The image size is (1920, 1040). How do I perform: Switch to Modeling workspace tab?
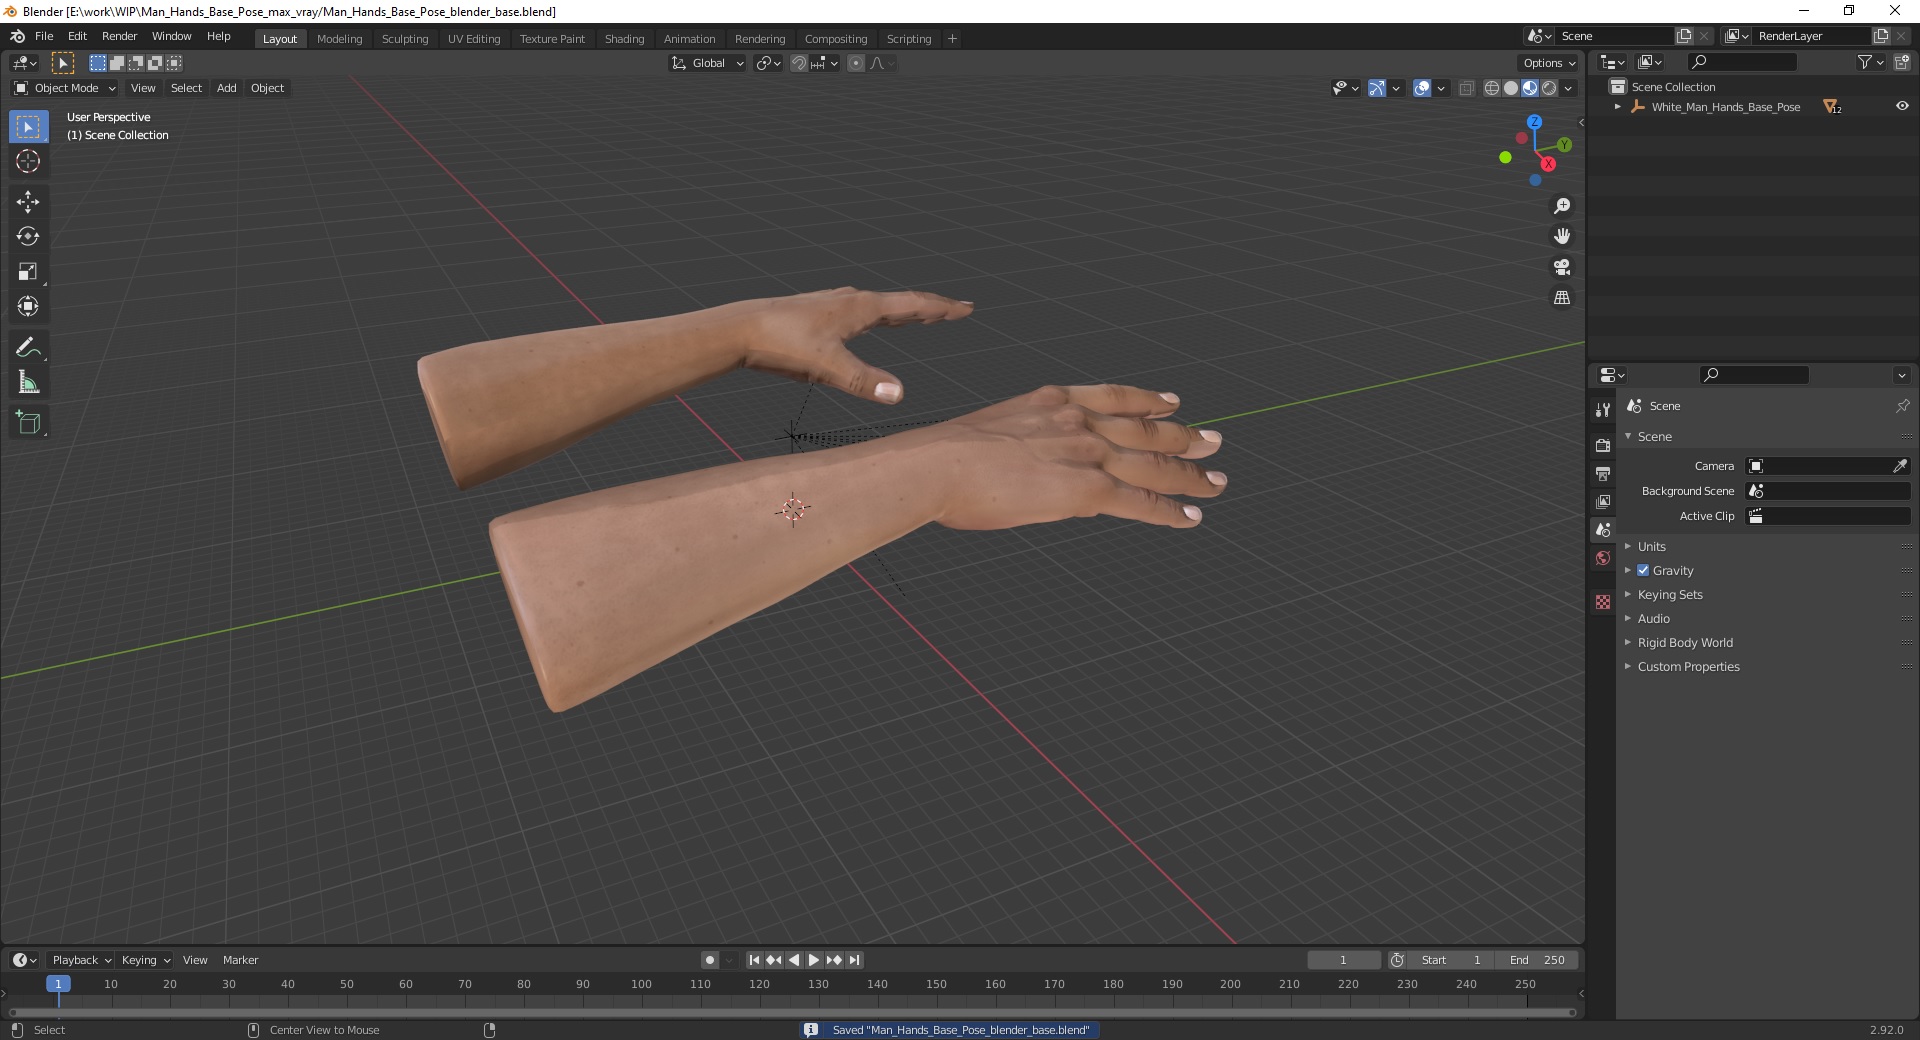(339, 39)
